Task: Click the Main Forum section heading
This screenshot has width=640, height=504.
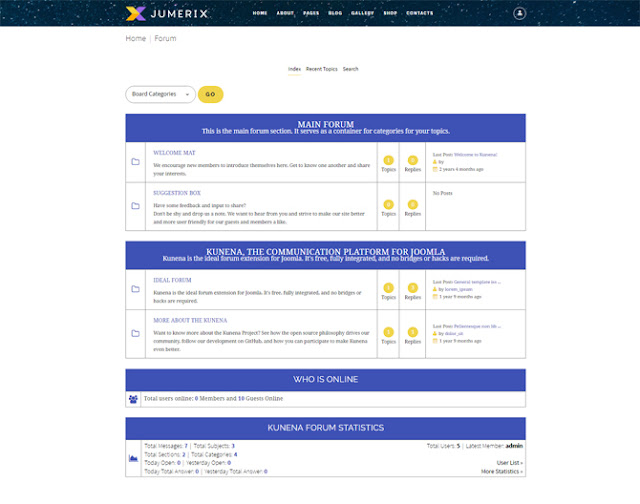Action: click(x=326, y=124)
